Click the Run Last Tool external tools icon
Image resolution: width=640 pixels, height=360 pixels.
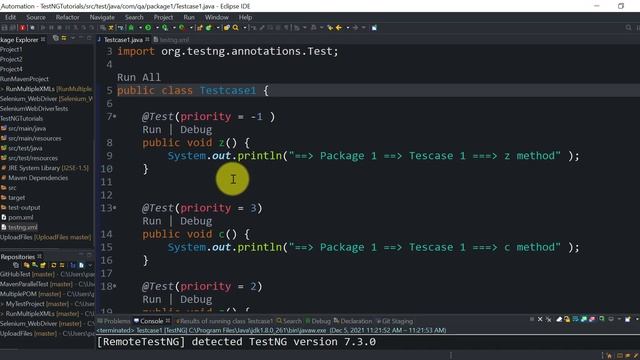click(182, 28)
